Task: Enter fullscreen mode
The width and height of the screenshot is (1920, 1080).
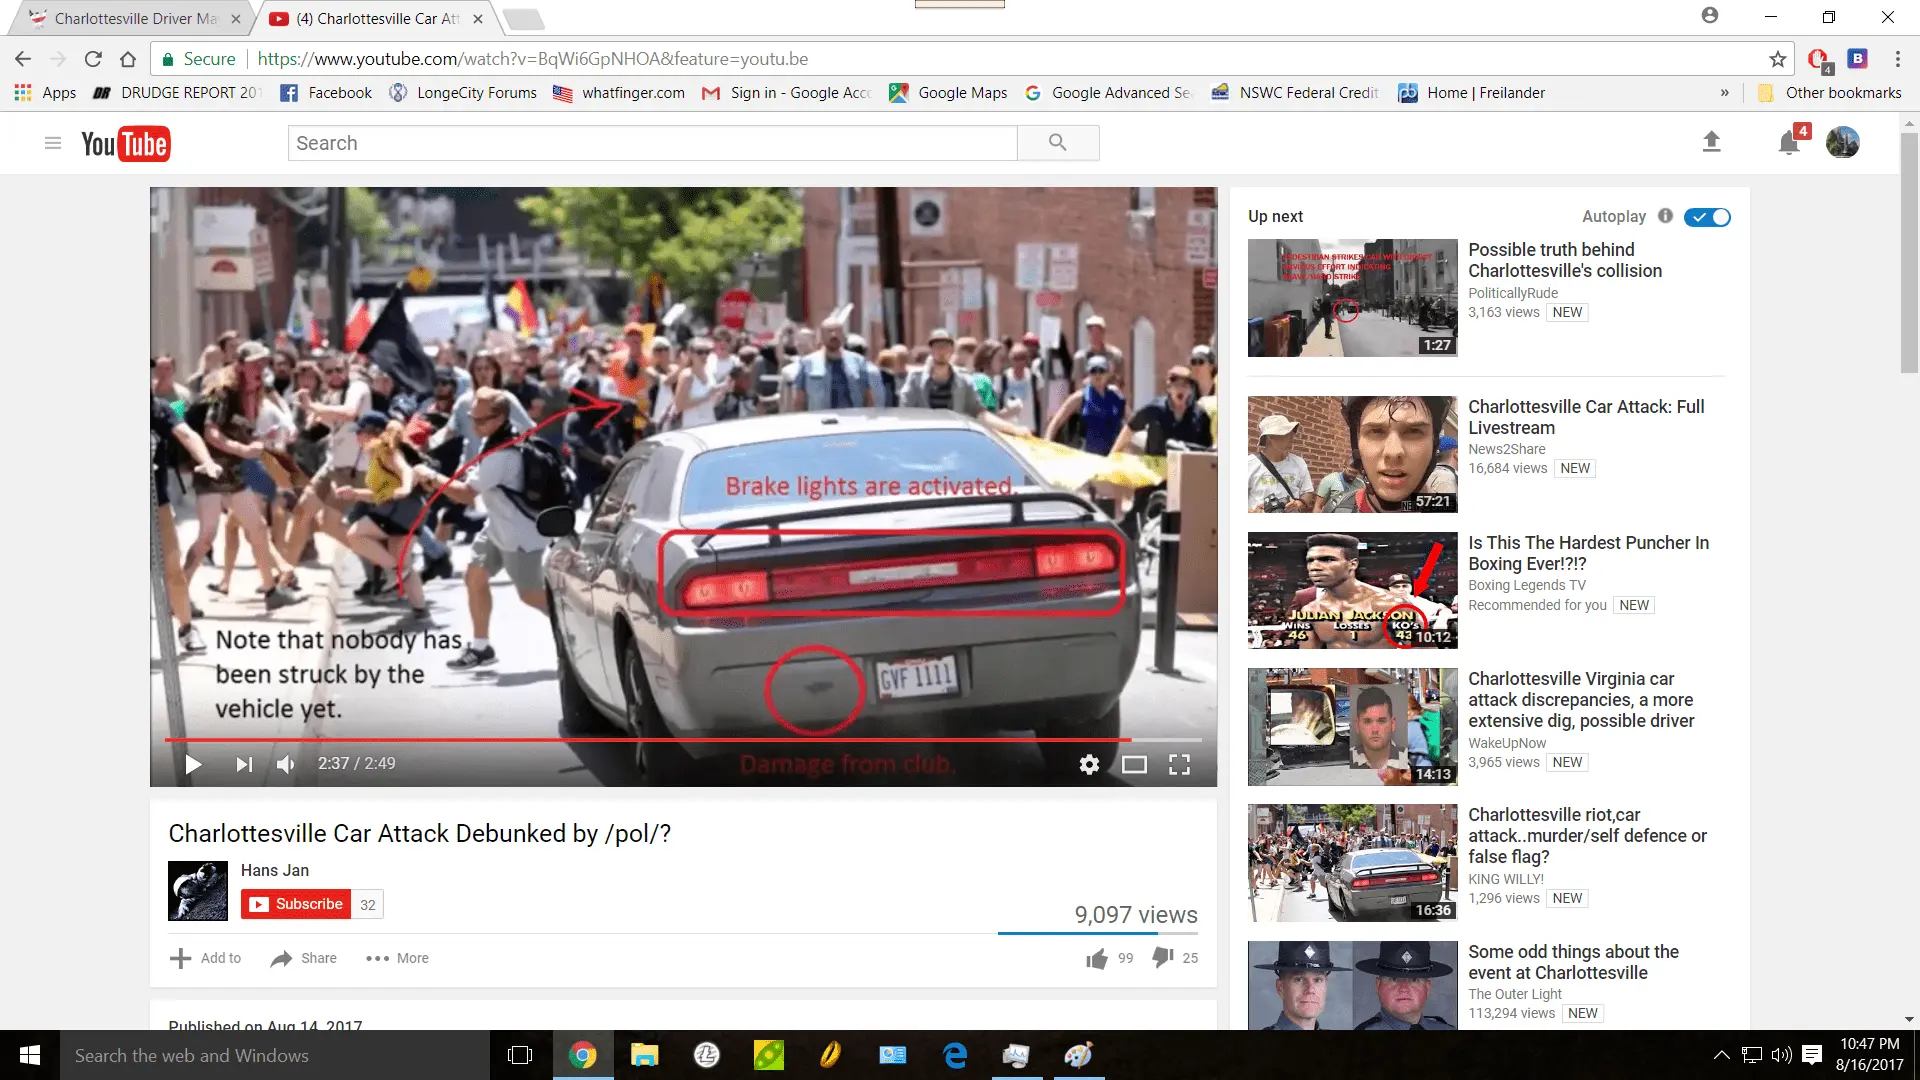Action: (1180, 765)
